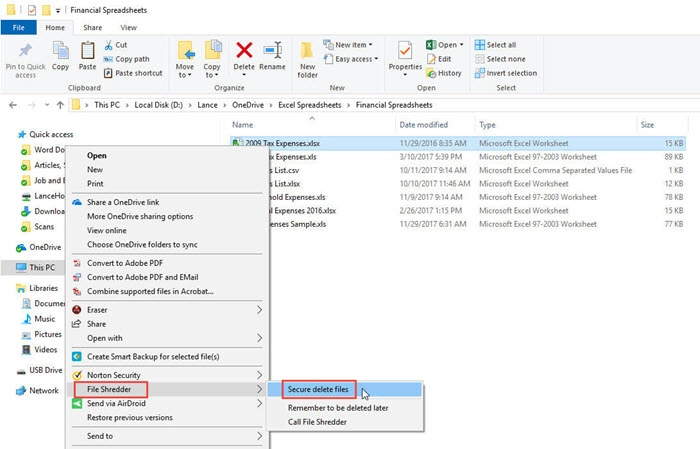700x449 pixels.
Task: Click the Rename icon
Action: 272,50
